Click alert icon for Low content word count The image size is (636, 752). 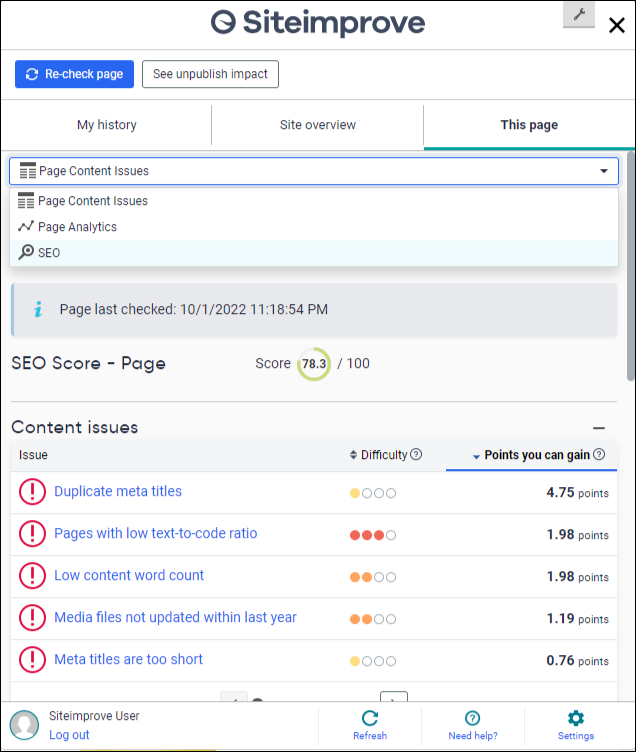(x=32, y=576)
